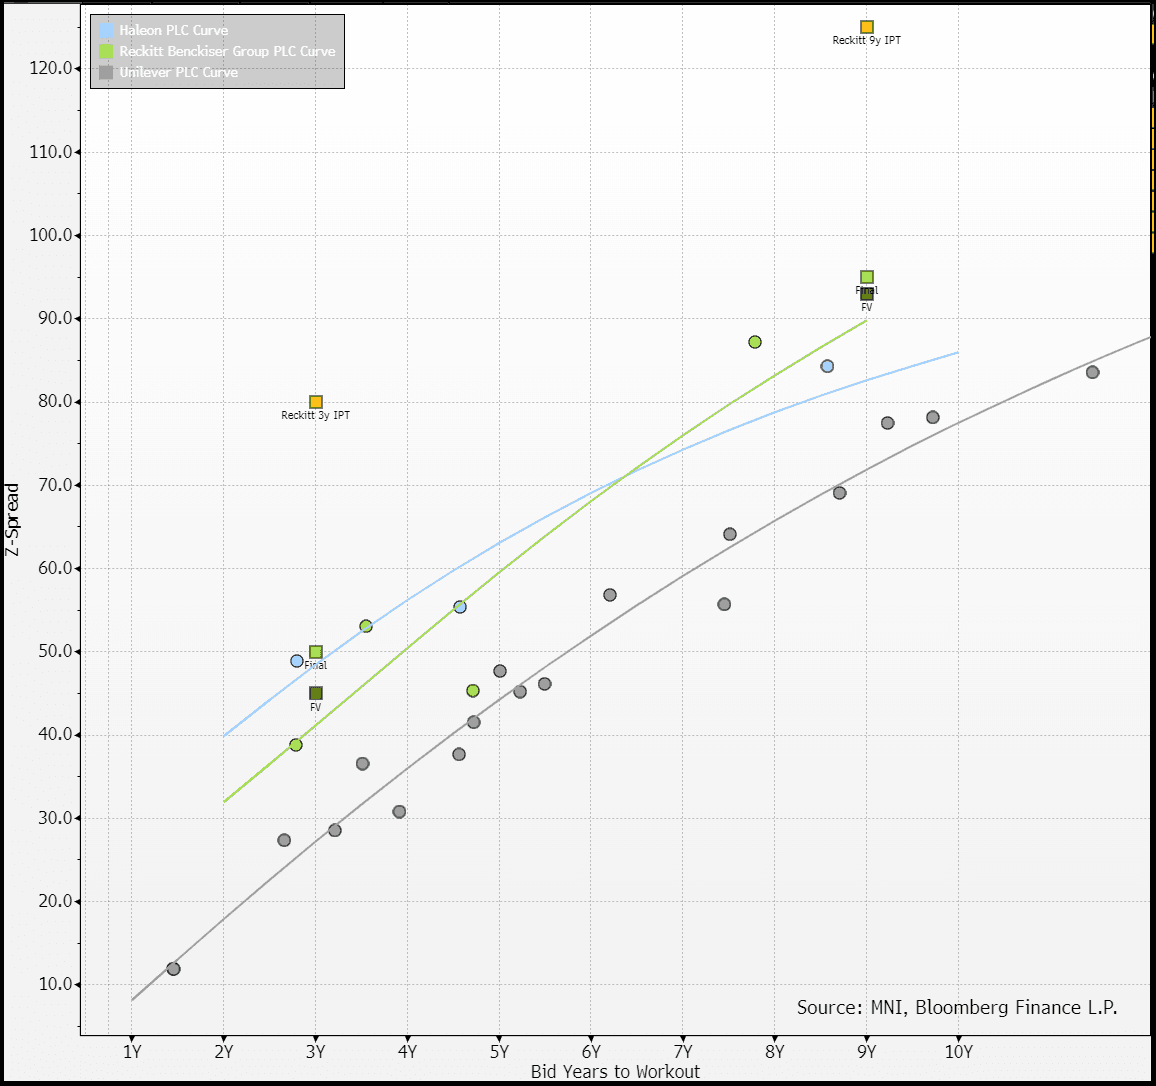Select the lowest grey Unilever dot near 12 spread
This screenshot has width=1156, height=1086.
point(173,969)
